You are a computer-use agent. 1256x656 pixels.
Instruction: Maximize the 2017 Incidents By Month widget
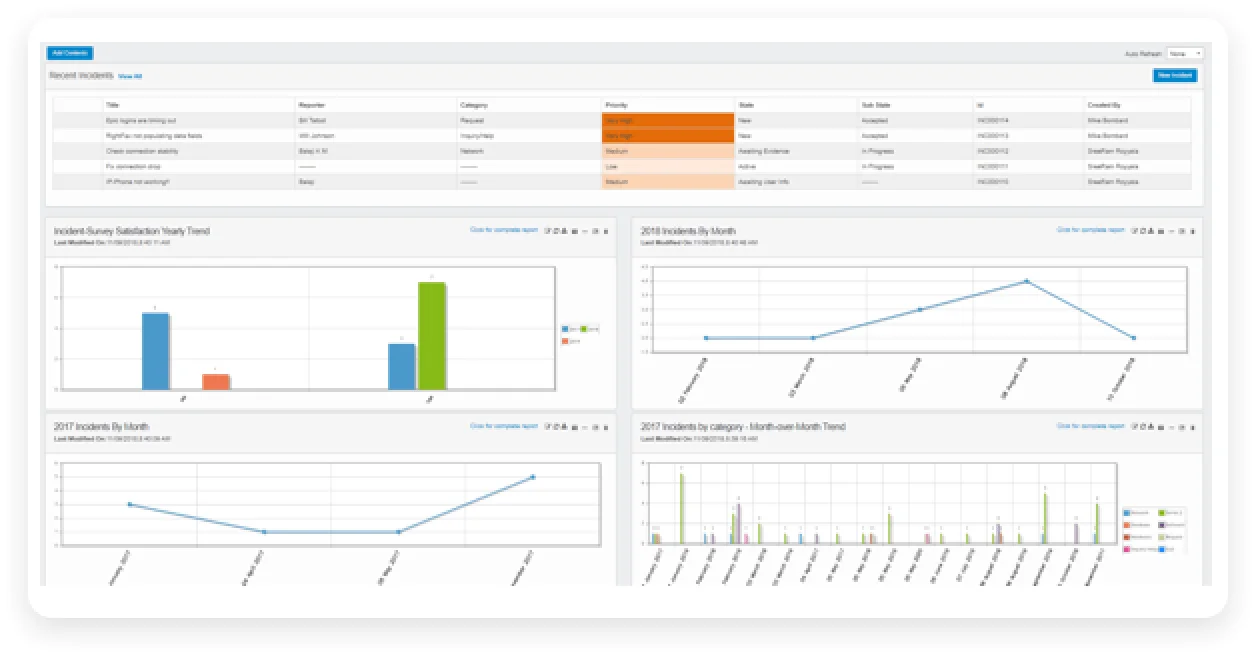(x=595, y=427)
